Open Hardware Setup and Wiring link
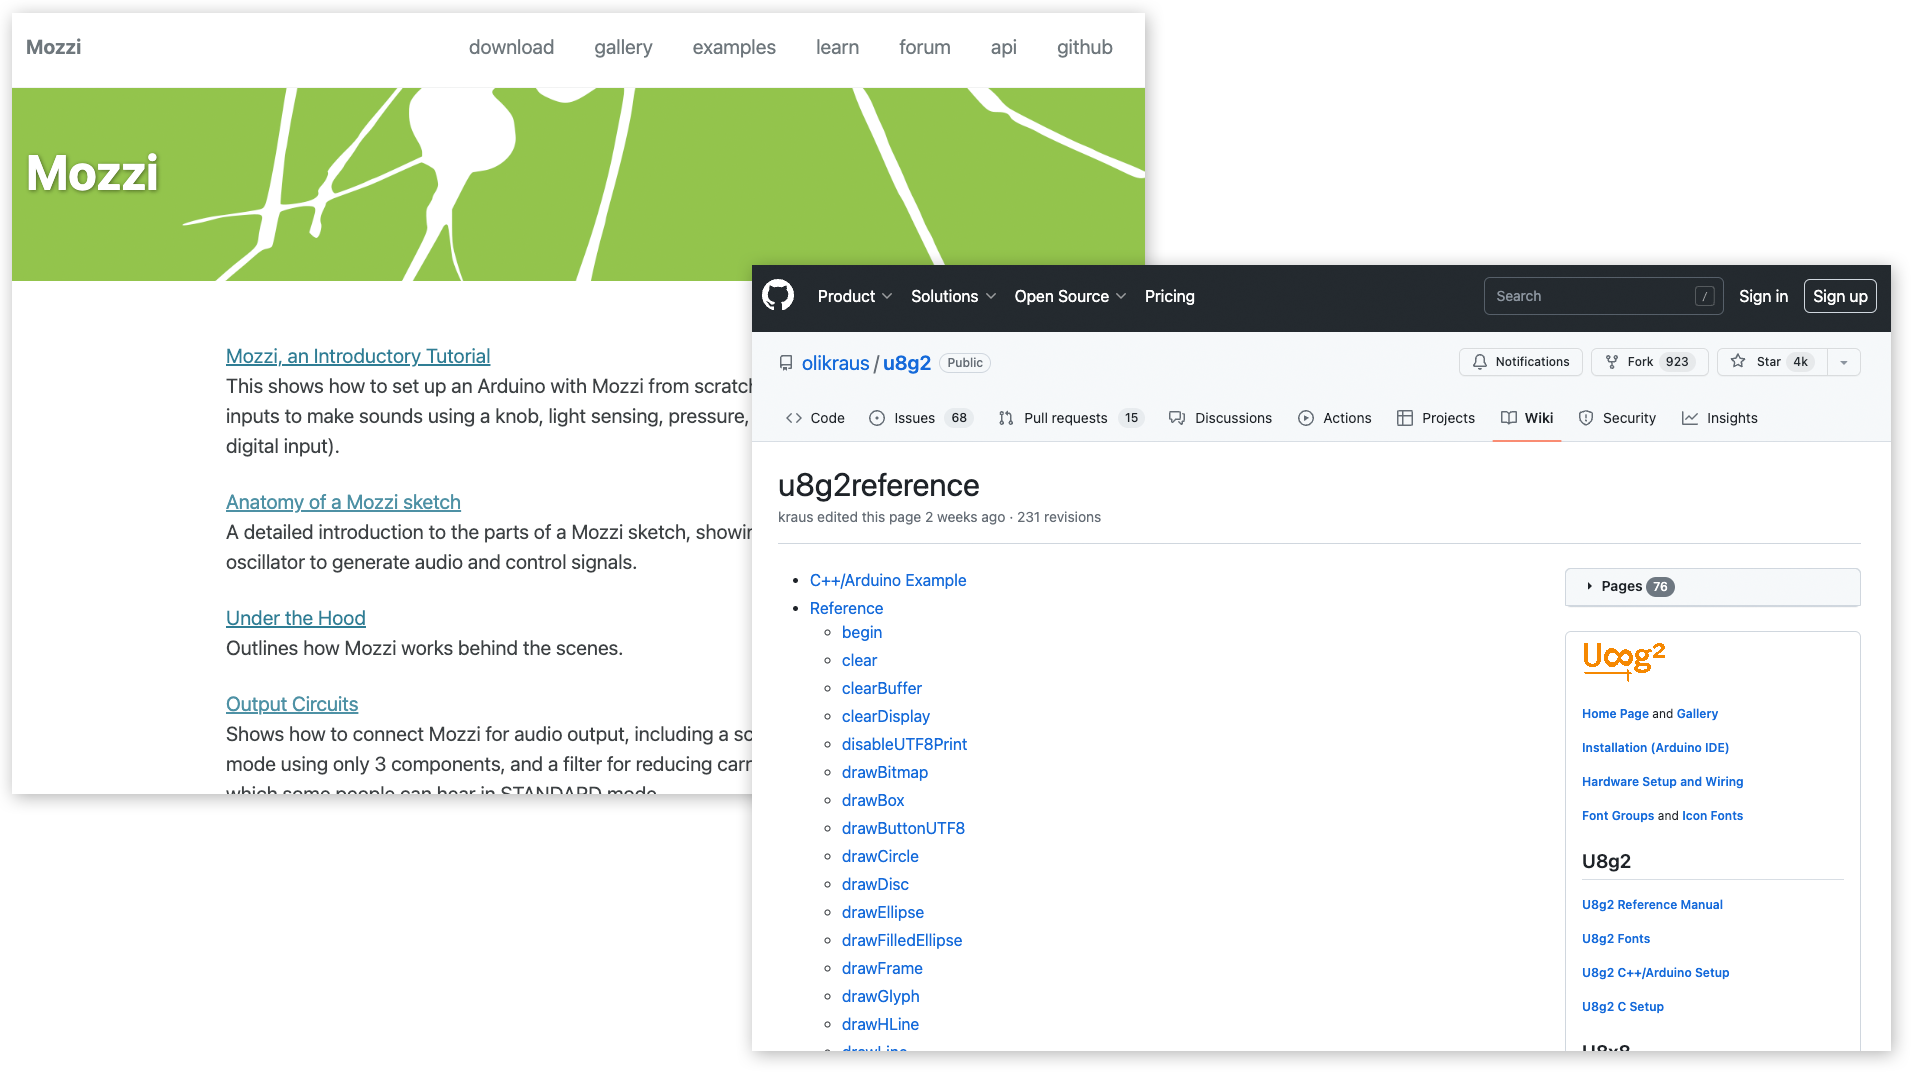The height and width of the screenshot is (1080, 1920). pos(1662,782)
